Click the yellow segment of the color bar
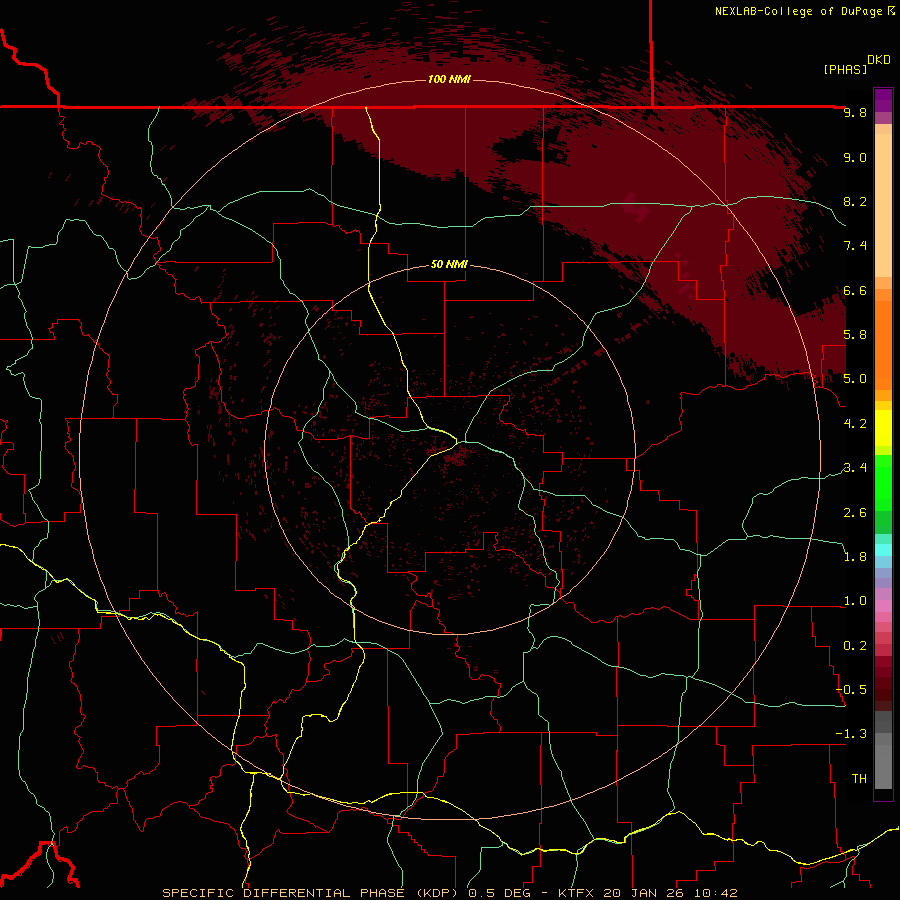Screen dimensions: 900x900 tap(883, 428)
